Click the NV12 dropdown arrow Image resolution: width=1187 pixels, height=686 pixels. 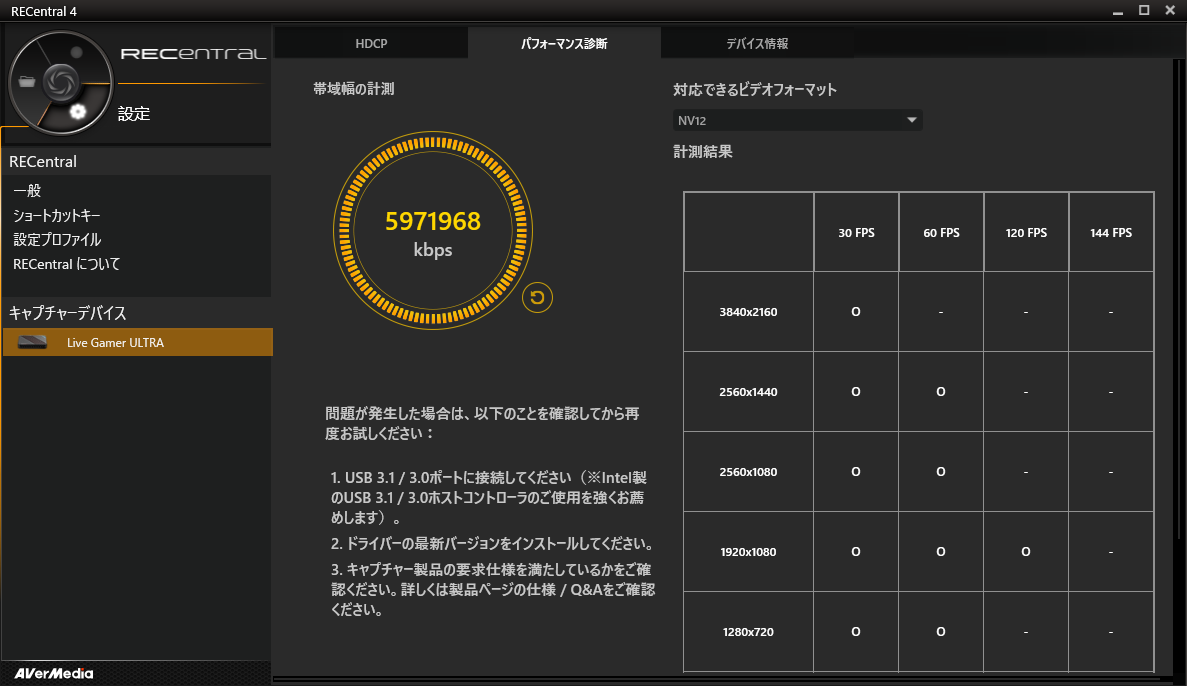click(911, 120)
